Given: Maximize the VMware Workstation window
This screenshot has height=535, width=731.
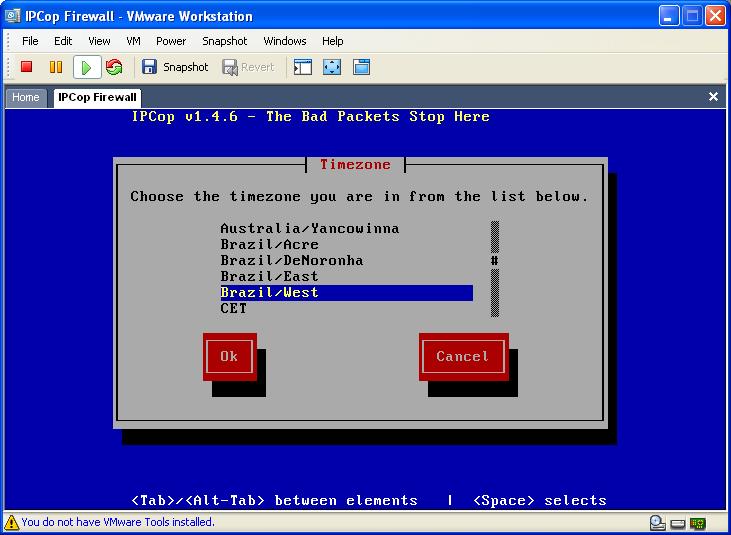Looking at the screenshot, I should 692,16.
